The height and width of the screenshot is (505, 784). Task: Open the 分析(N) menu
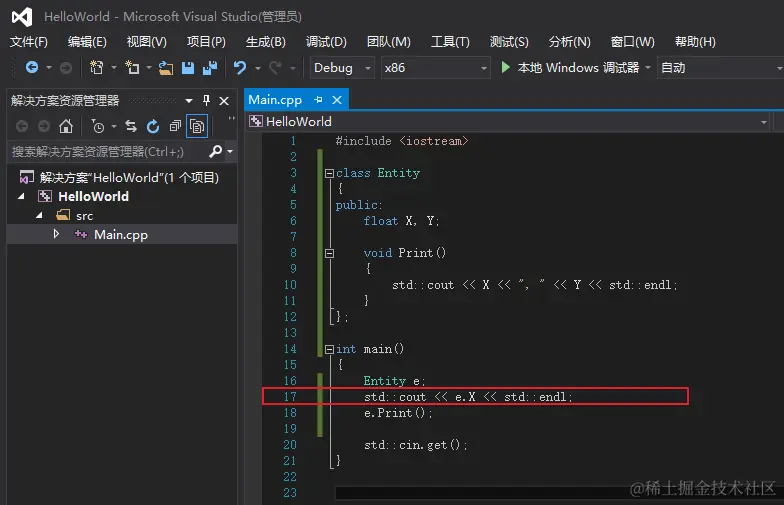click(x=570, y=42)
